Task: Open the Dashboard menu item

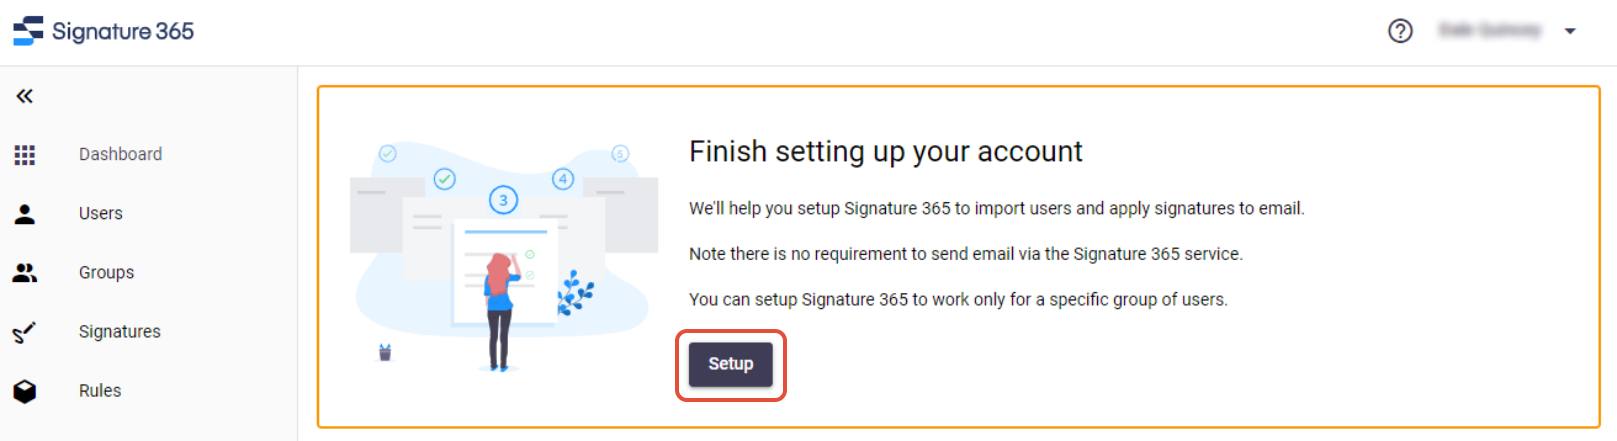Action: click(x=120, y=154)
